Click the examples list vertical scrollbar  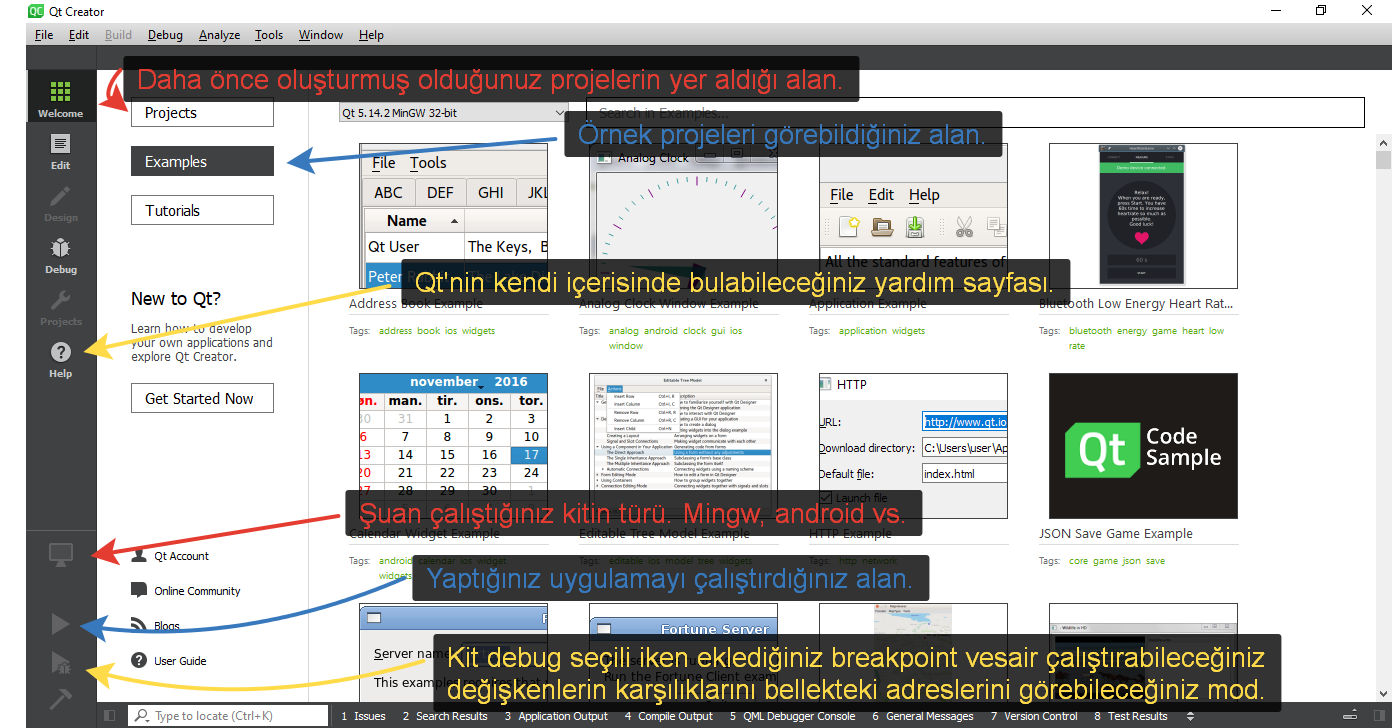[1383, 400]
